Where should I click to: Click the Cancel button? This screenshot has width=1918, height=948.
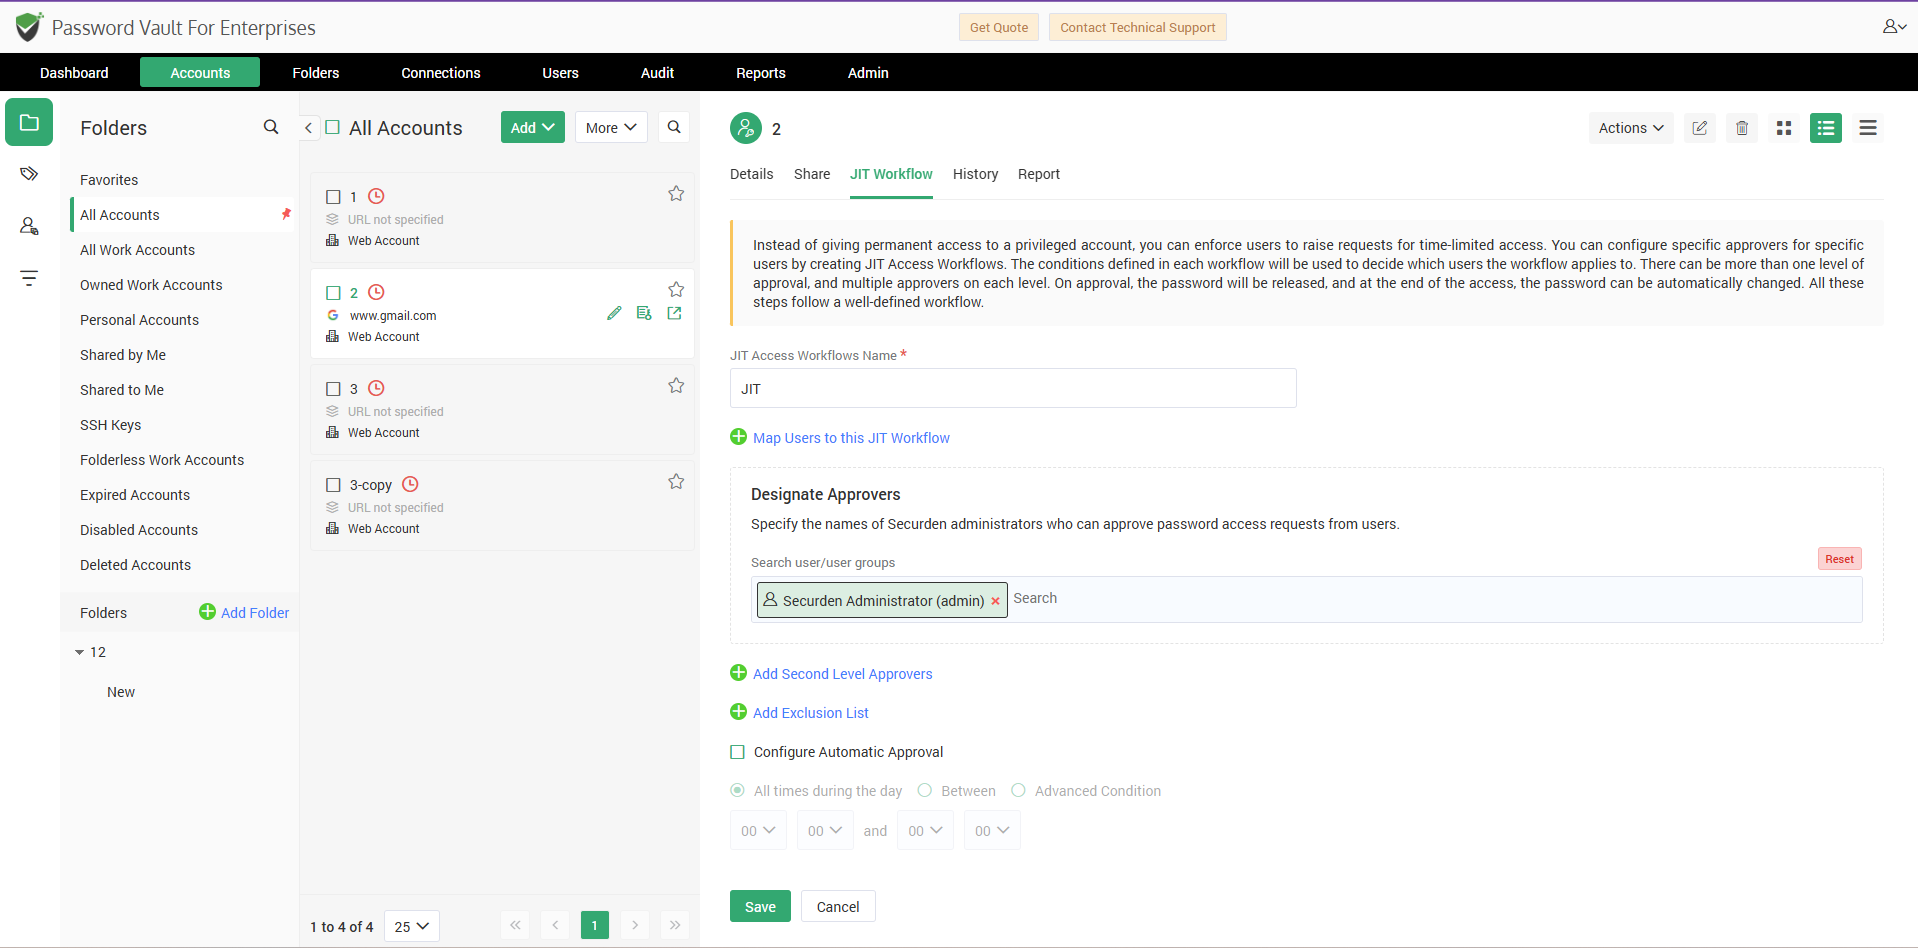click(838, 906)
